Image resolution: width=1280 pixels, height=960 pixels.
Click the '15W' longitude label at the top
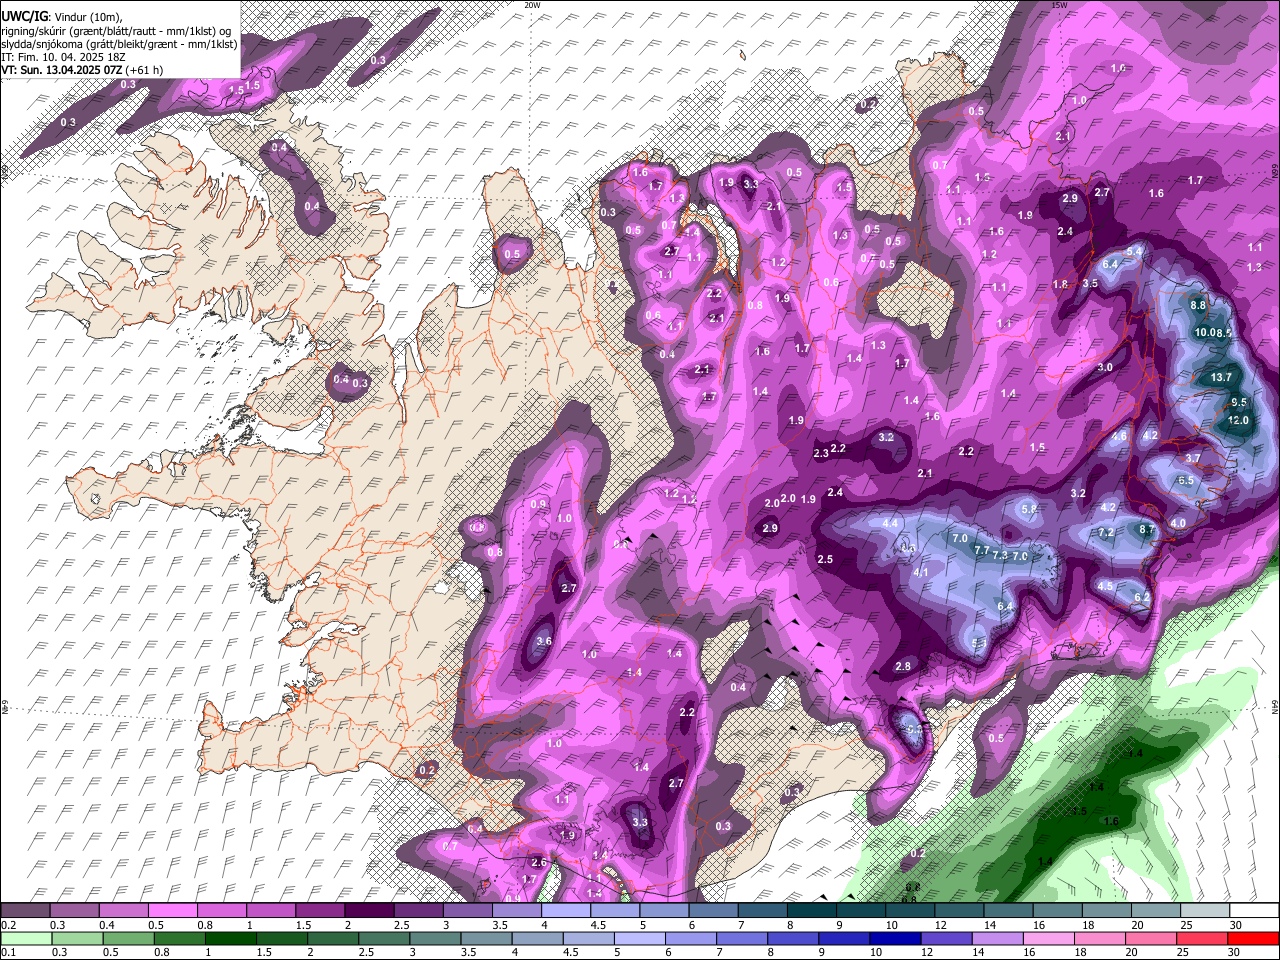pos(1060,5)
